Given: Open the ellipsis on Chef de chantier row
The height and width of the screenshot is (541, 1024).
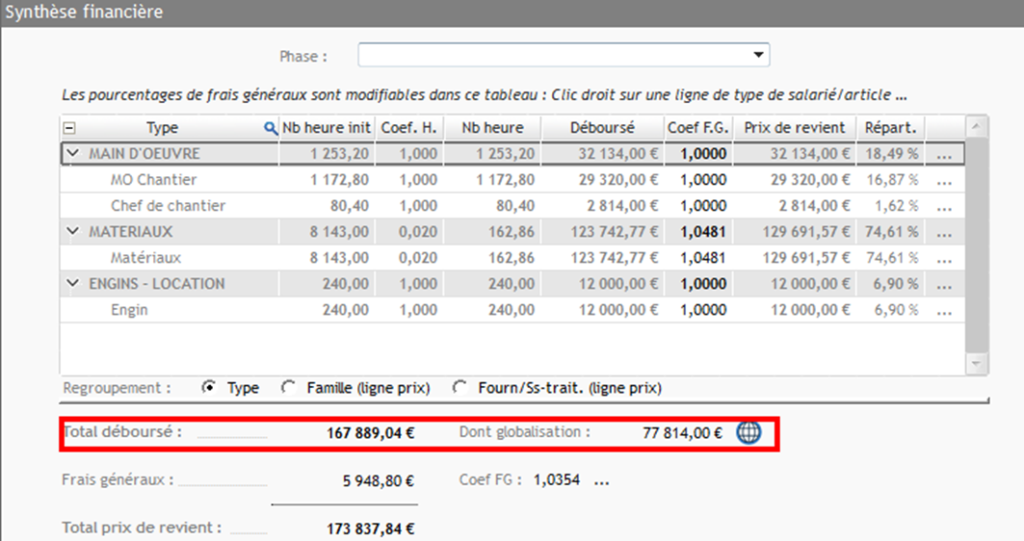Looking at the screenshot, I should pos(944,208).
